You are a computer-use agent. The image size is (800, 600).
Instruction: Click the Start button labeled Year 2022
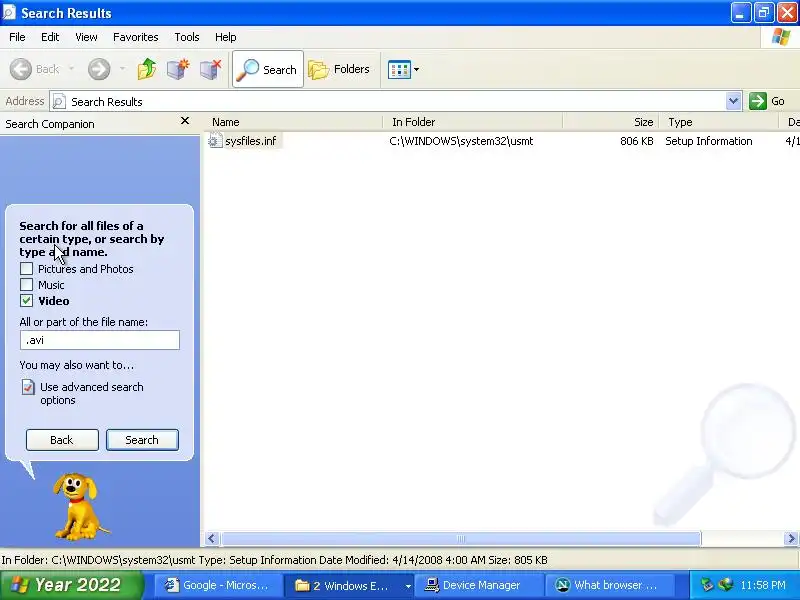[x=71, y=585]
